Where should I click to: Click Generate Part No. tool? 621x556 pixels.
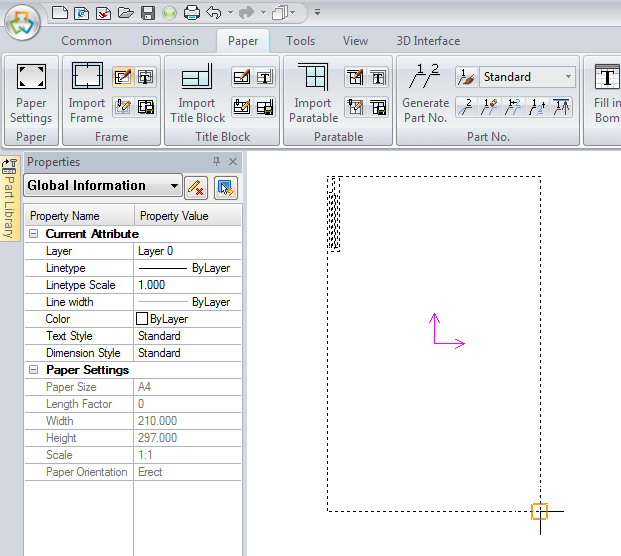(425, 93)
